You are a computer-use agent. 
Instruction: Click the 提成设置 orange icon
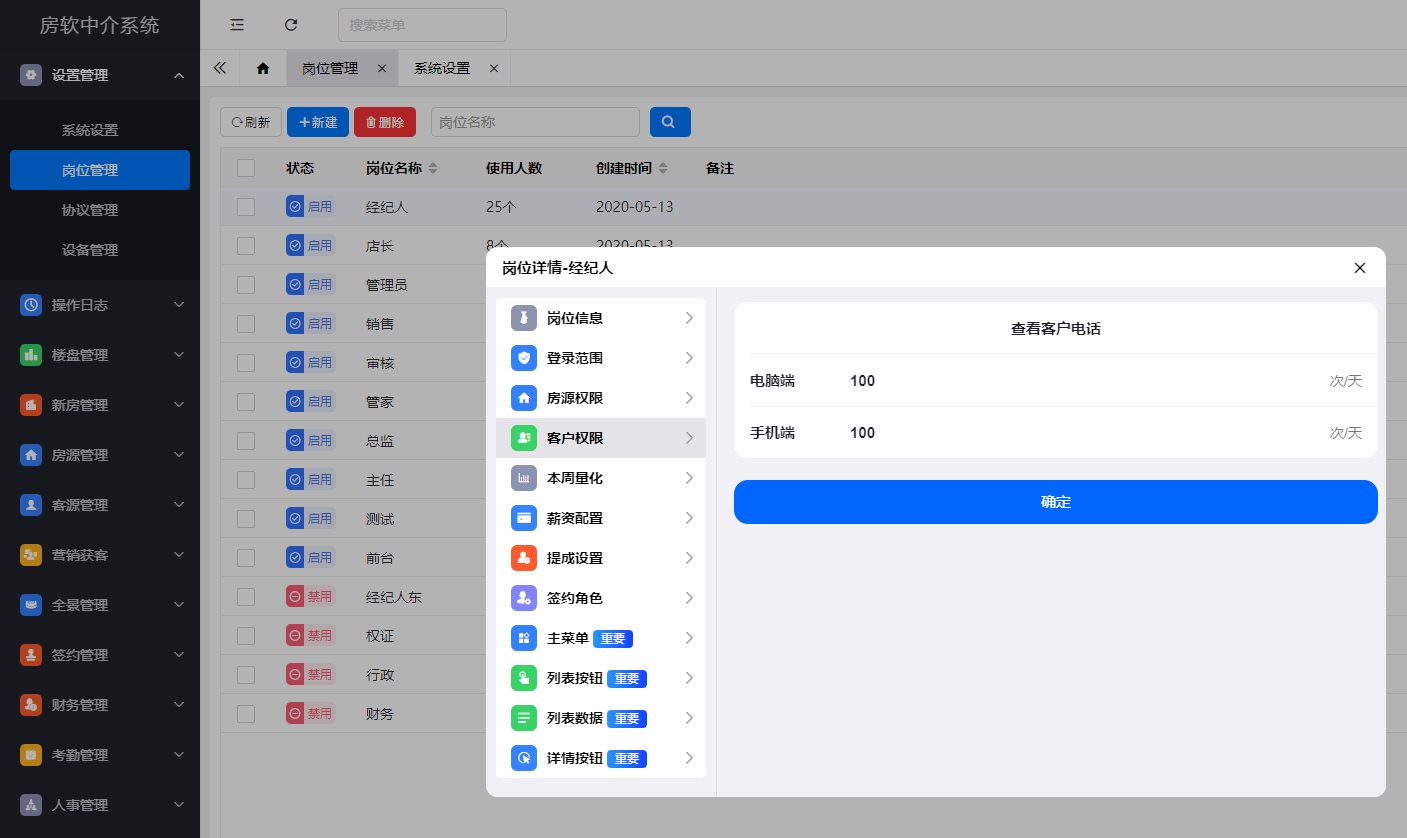point(524,558)
